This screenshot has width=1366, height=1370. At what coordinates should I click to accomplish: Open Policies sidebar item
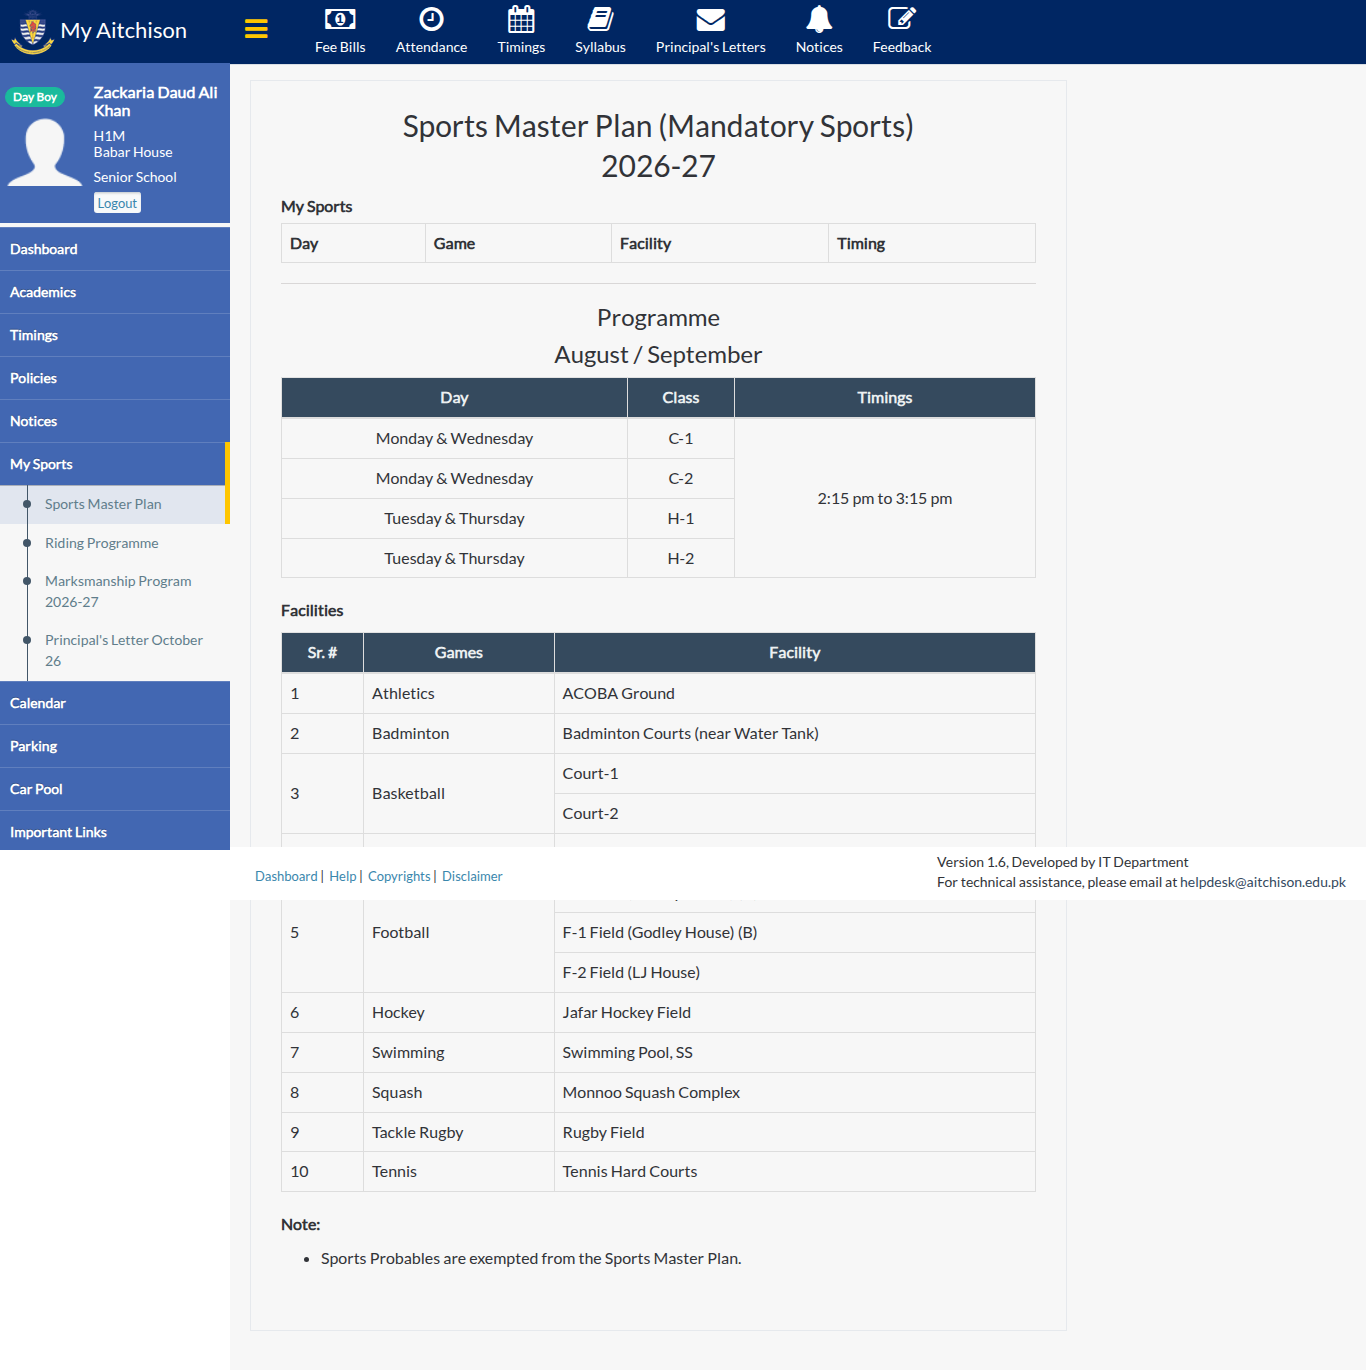click(x=115, y=378)
